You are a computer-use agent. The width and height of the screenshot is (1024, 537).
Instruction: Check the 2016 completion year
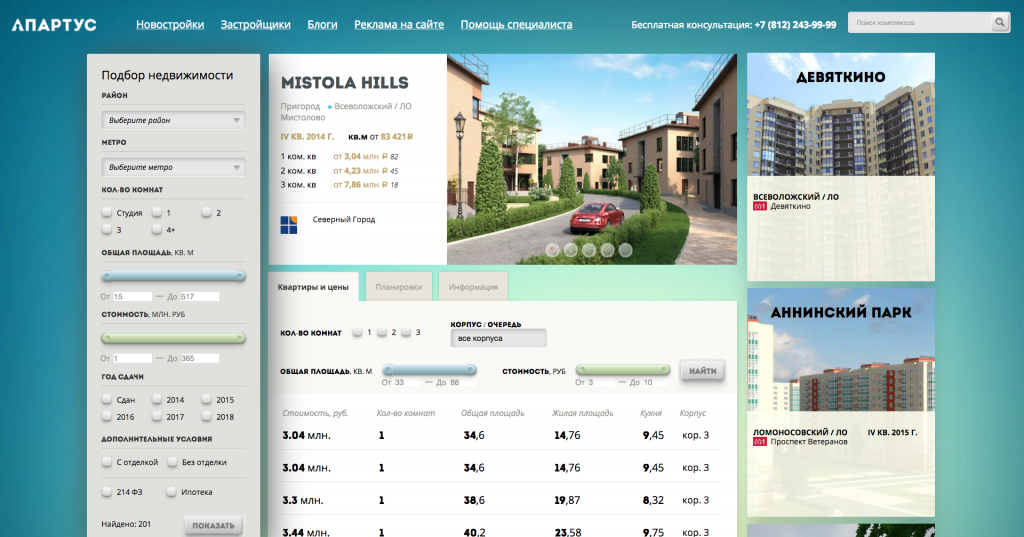click(x=107, y=416)
